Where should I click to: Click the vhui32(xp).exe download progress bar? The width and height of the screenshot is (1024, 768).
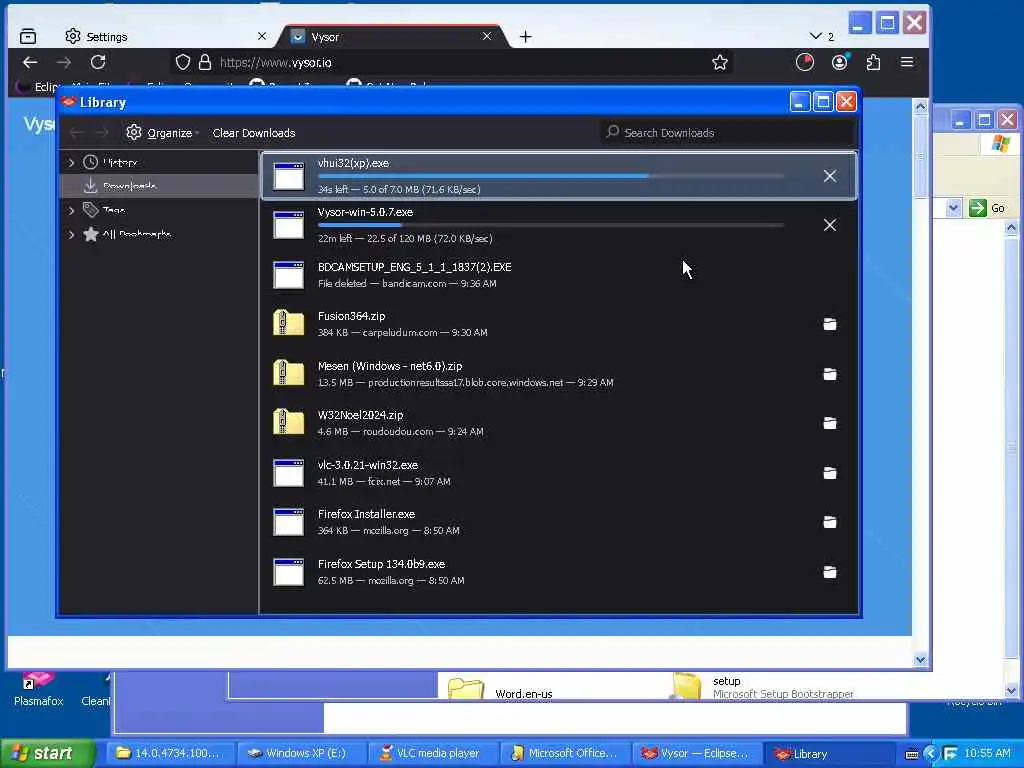point(551,176)
